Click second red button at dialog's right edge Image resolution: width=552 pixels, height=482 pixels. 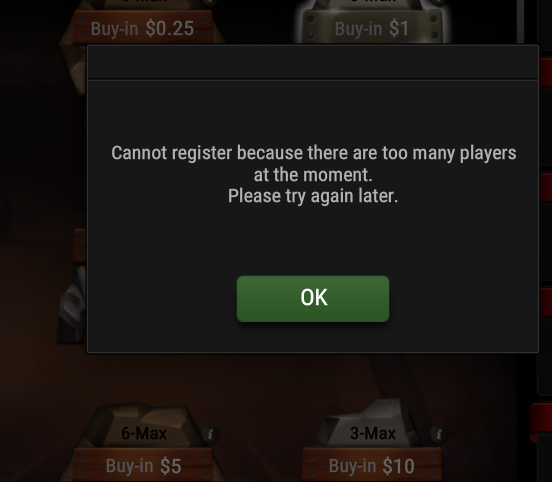click(546, 186)
